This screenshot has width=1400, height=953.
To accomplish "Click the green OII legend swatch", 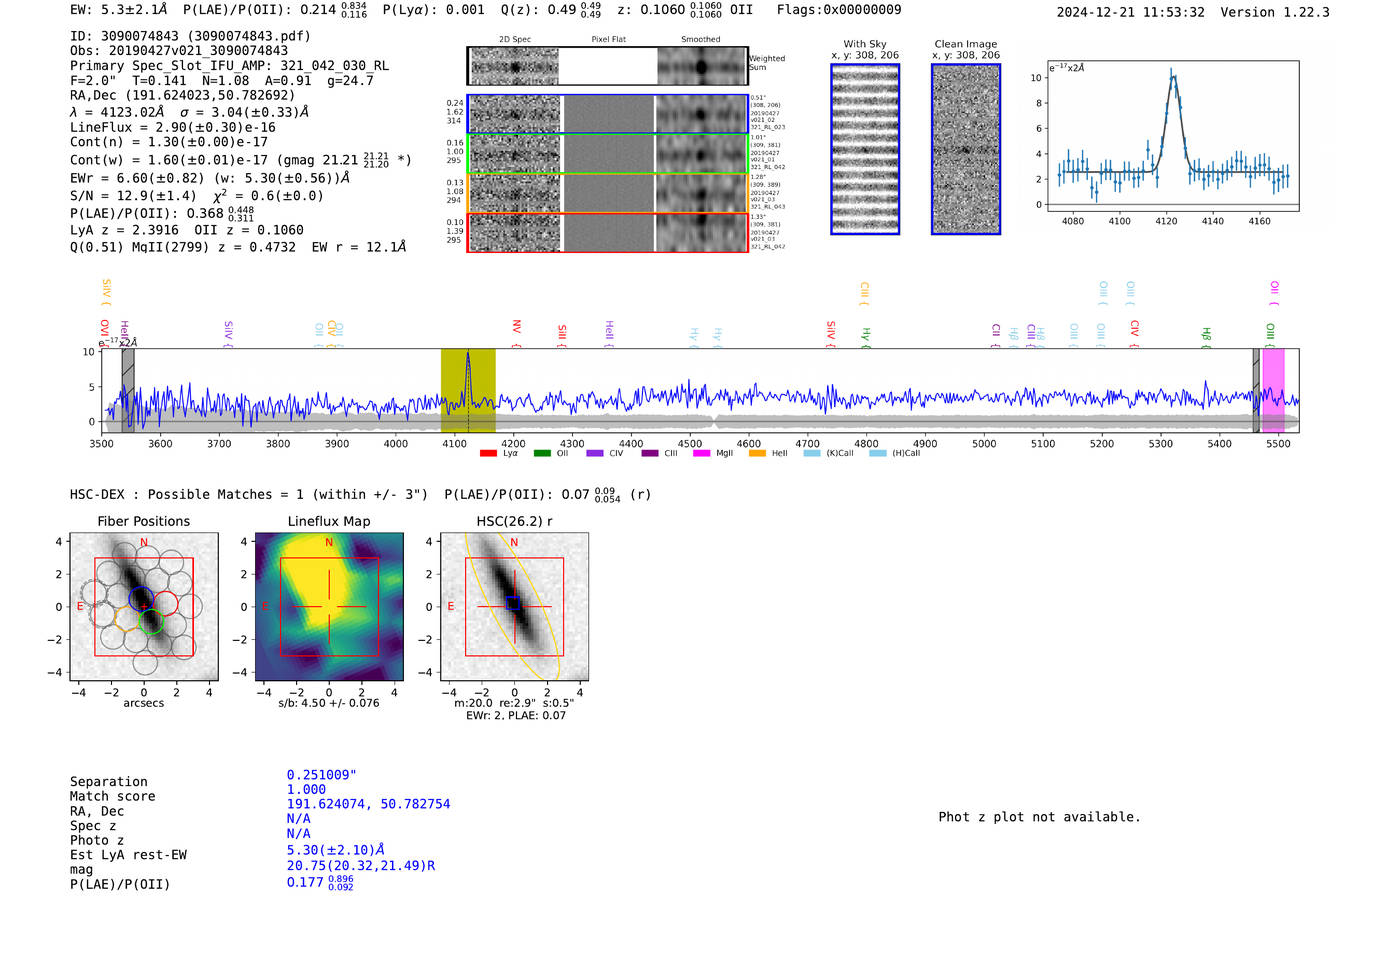I will click(x=542, y=453).
